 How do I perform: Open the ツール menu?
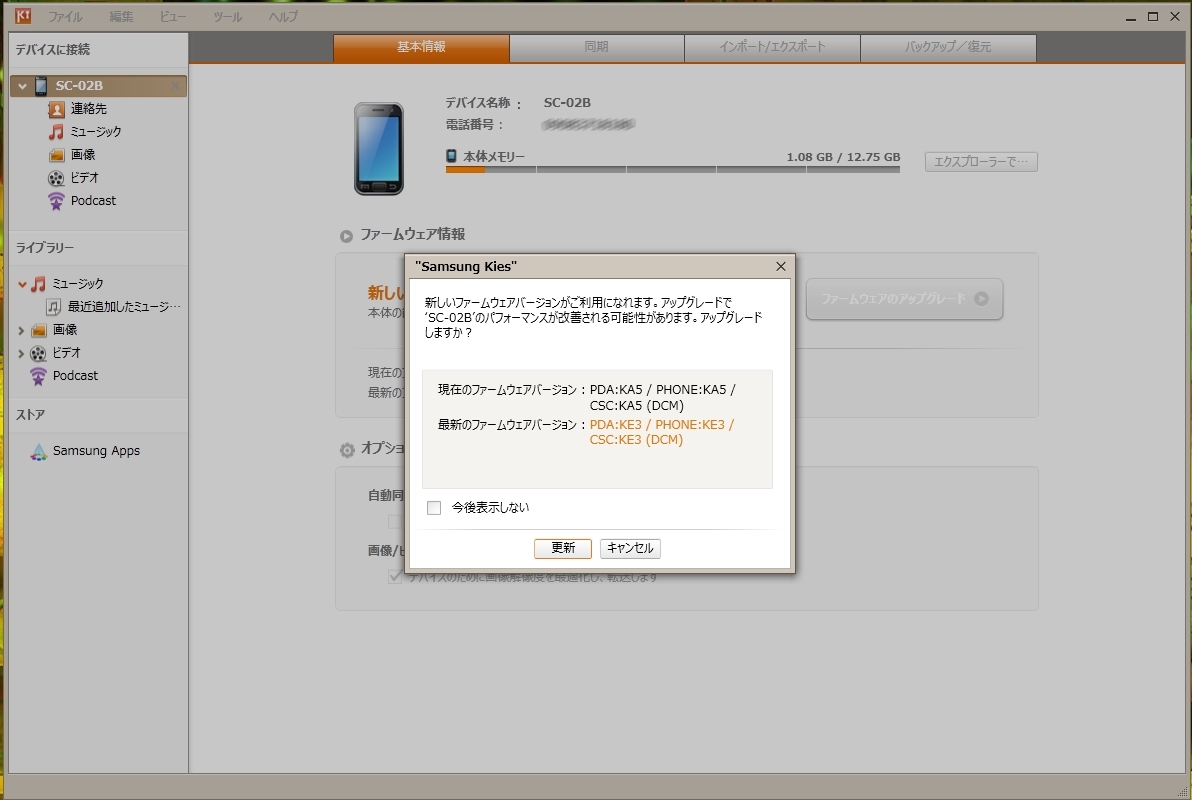coord(228,16)
